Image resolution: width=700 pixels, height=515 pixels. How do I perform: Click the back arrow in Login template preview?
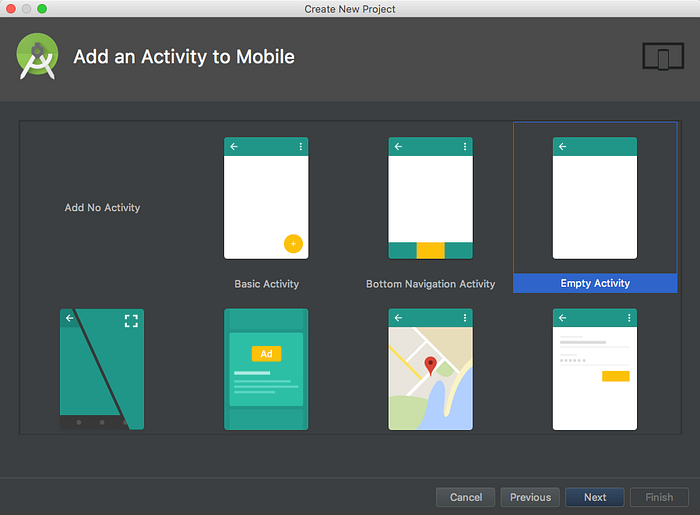[x=562, y=318]
